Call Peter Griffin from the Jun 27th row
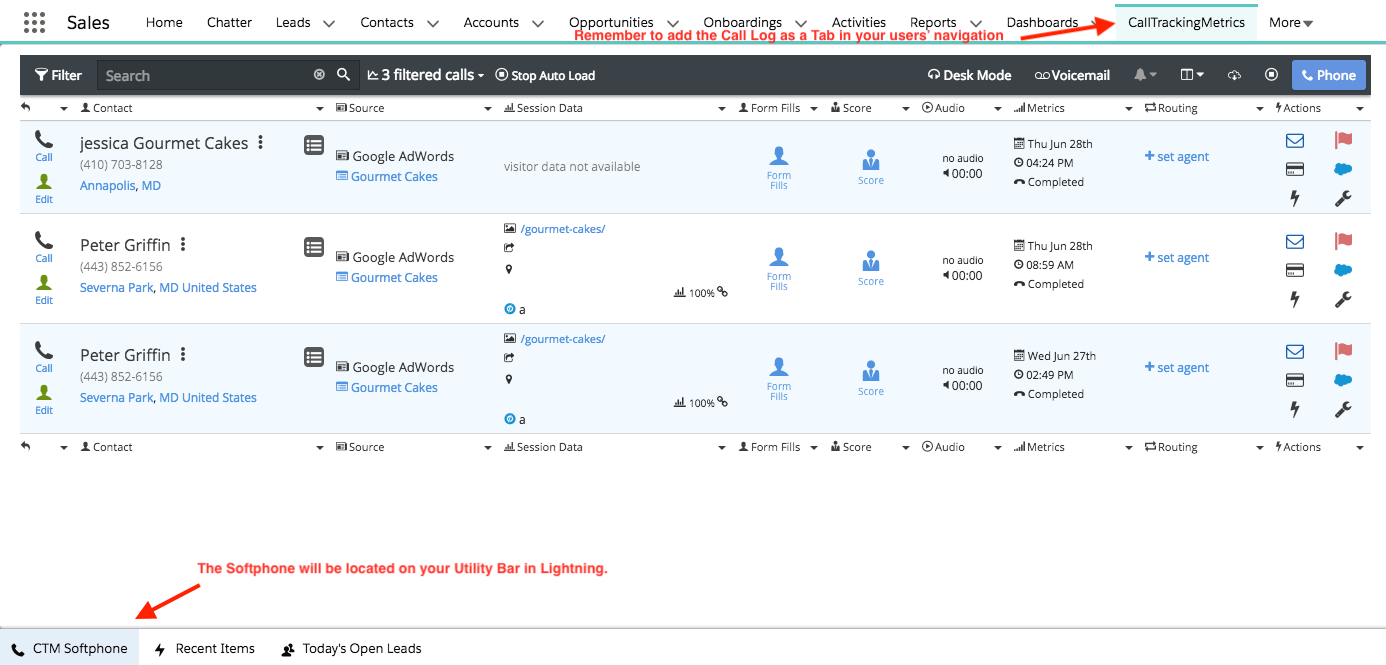Image resolution: width=1386 pixels, height=665 pixels. pos(44,350)
